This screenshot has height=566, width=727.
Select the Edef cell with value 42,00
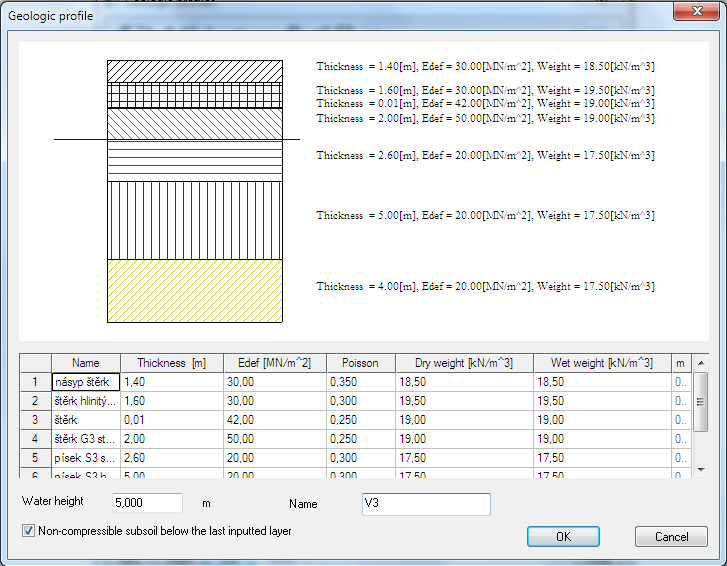click(274, 420)
